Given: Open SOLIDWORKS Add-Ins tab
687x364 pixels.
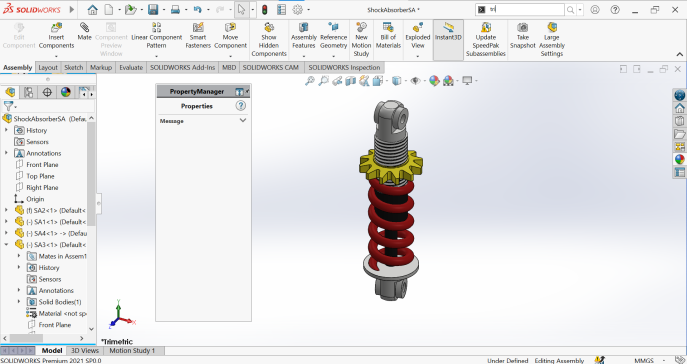Looking at the screenshot, I should point(183,67).
